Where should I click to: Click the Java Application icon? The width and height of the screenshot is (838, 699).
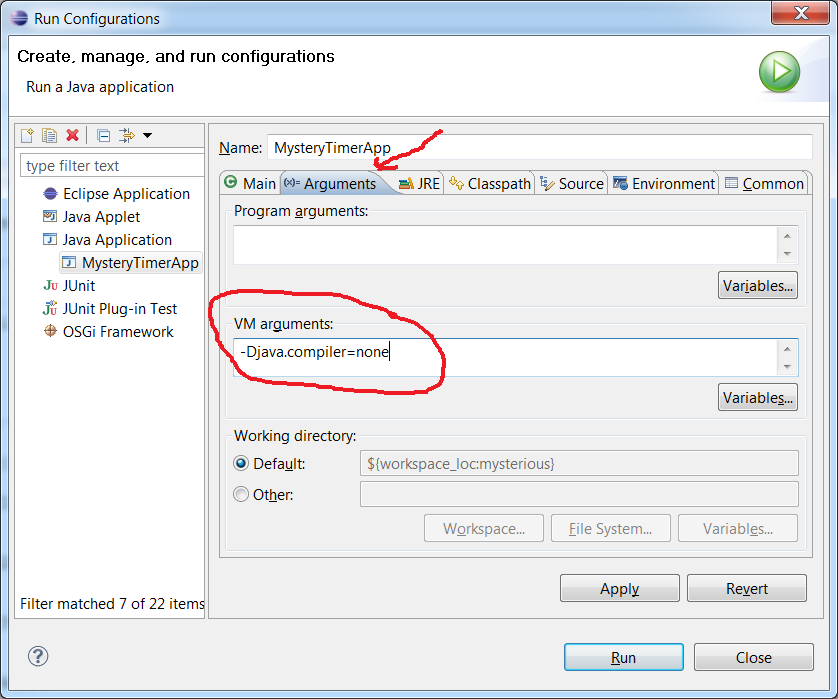coord(50,239)
